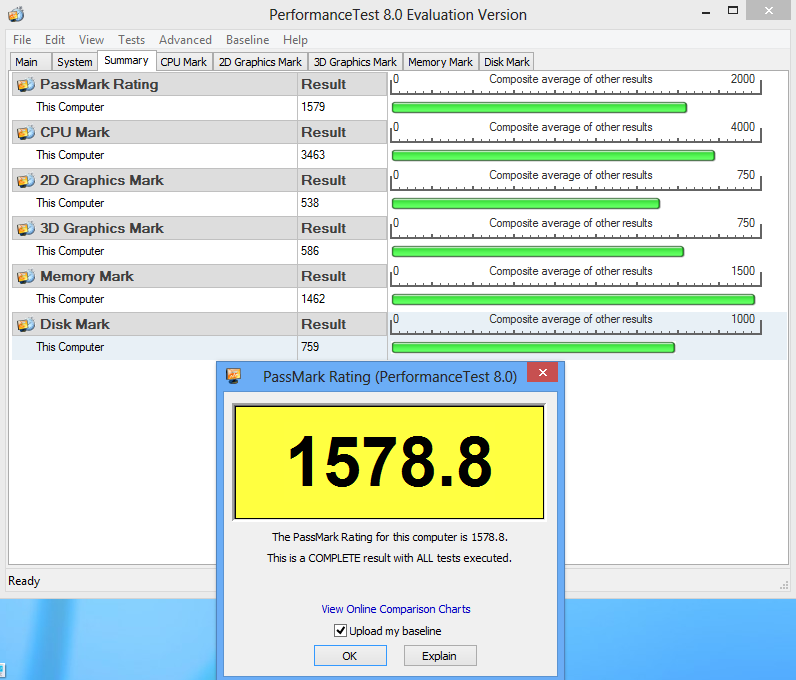Click the window resize grip in status bar
Viewport: 796px width, 680px height.
784,585
